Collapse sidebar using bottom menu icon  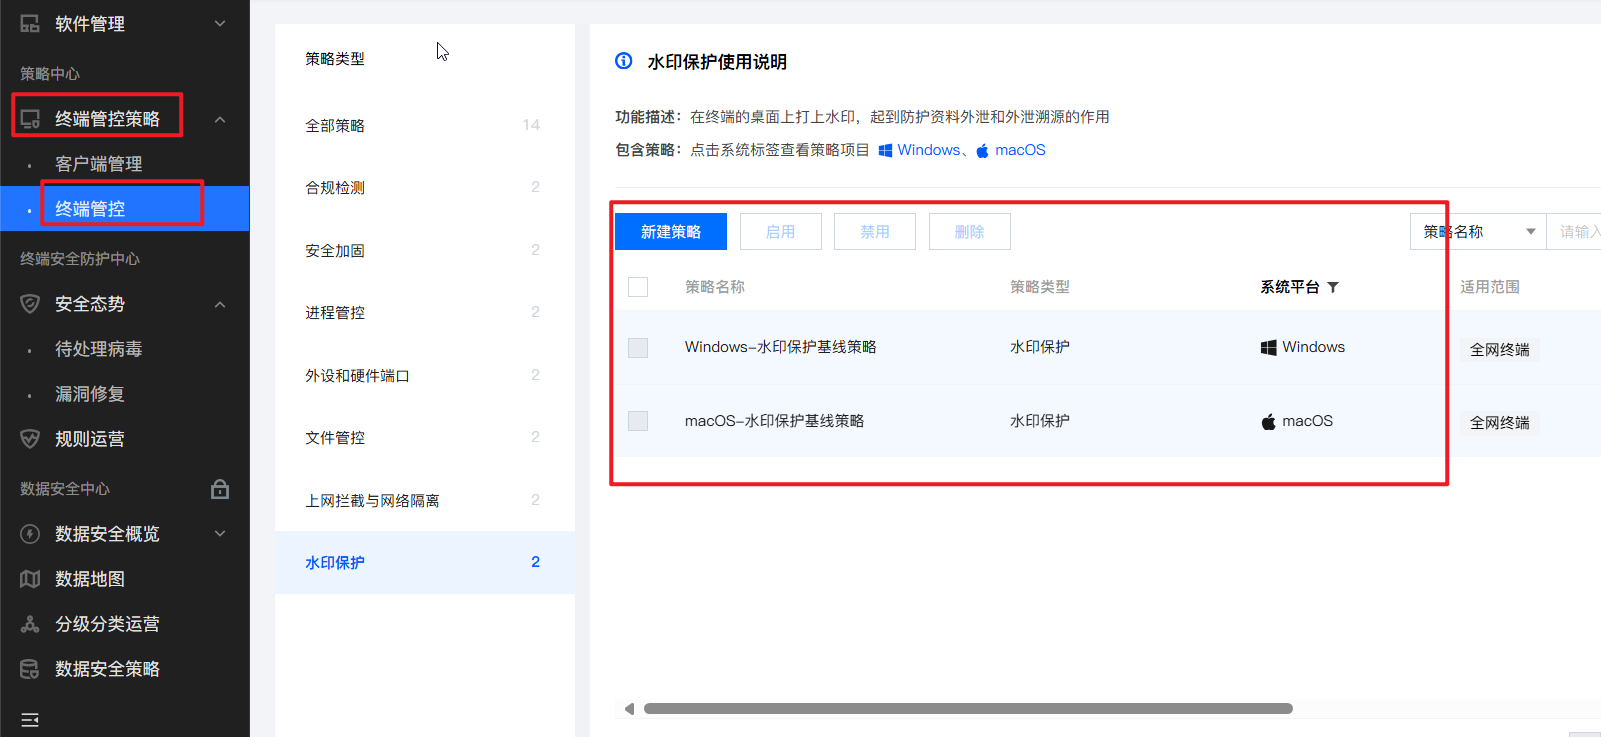pyautogui.click(x=30, y=720)
